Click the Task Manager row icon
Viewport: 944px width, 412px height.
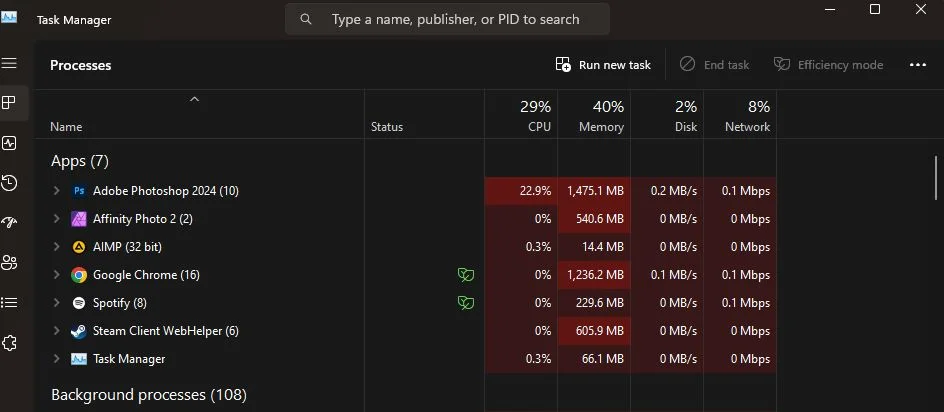[x=79, y=359]
